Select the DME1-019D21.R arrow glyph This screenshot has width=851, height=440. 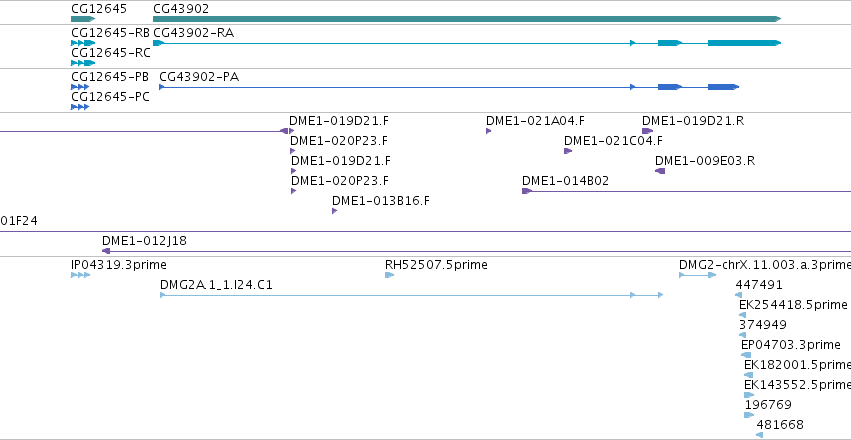(647, 131)
